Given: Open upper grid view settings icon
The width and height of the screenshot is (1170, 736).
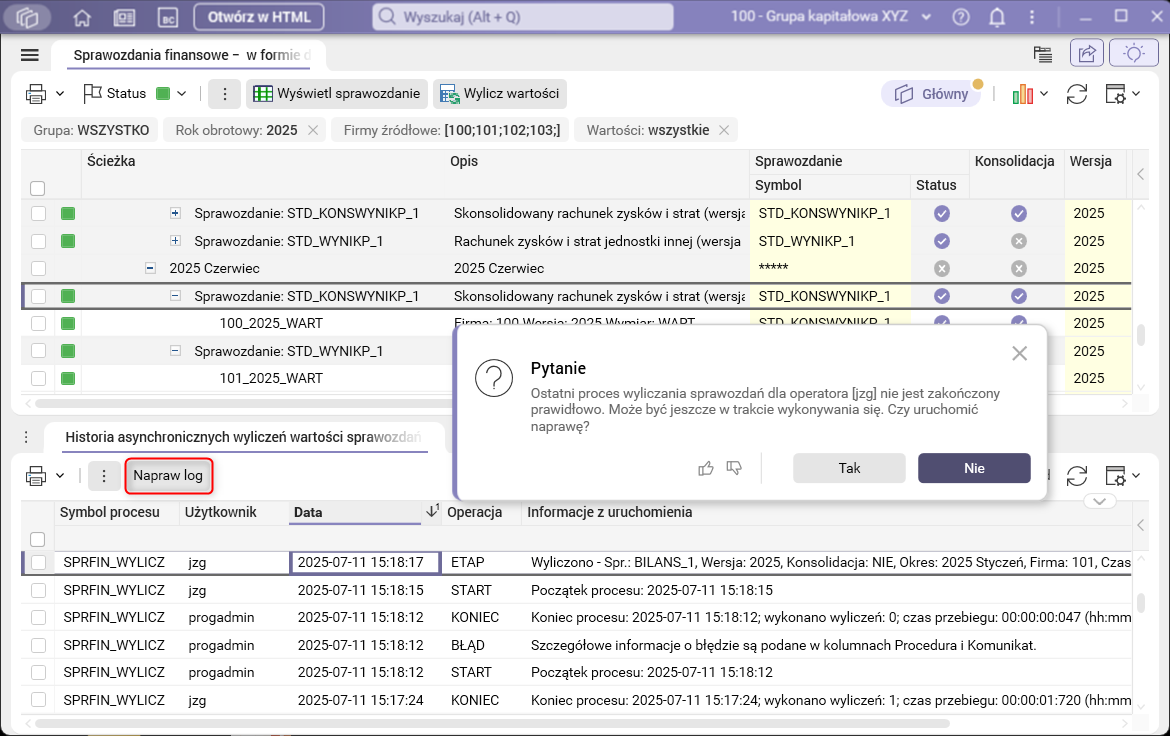Looking at the screenshot, I should (x=1116, y=94).
